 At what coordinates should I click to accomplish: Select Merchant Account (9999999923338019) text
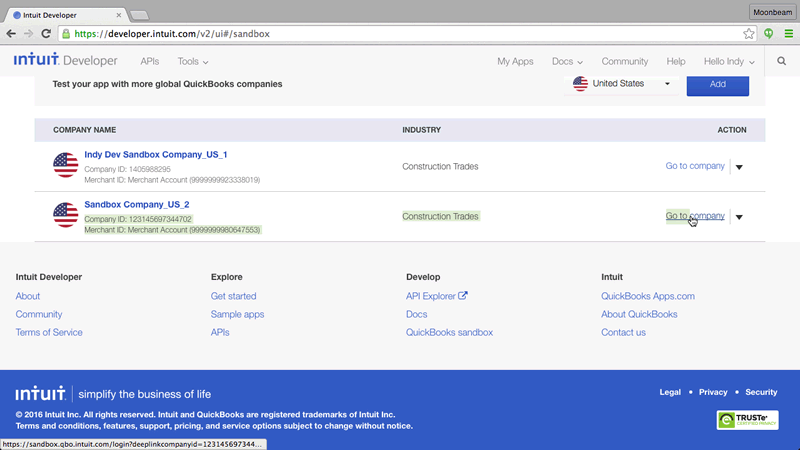tap(194, 180)
